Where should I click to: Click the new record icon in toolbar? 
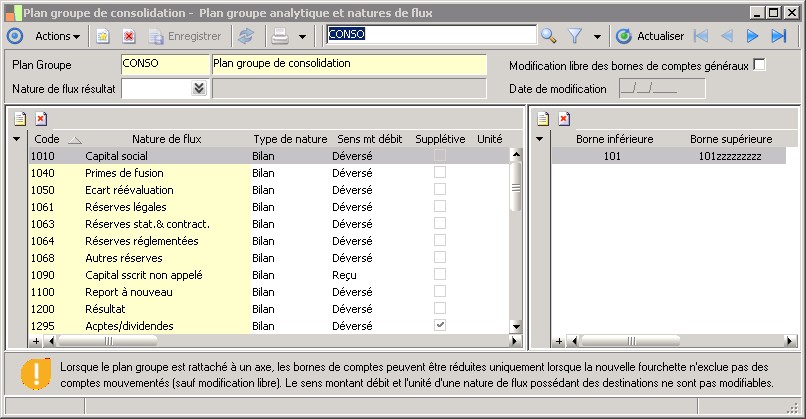[x=103, y=36]
